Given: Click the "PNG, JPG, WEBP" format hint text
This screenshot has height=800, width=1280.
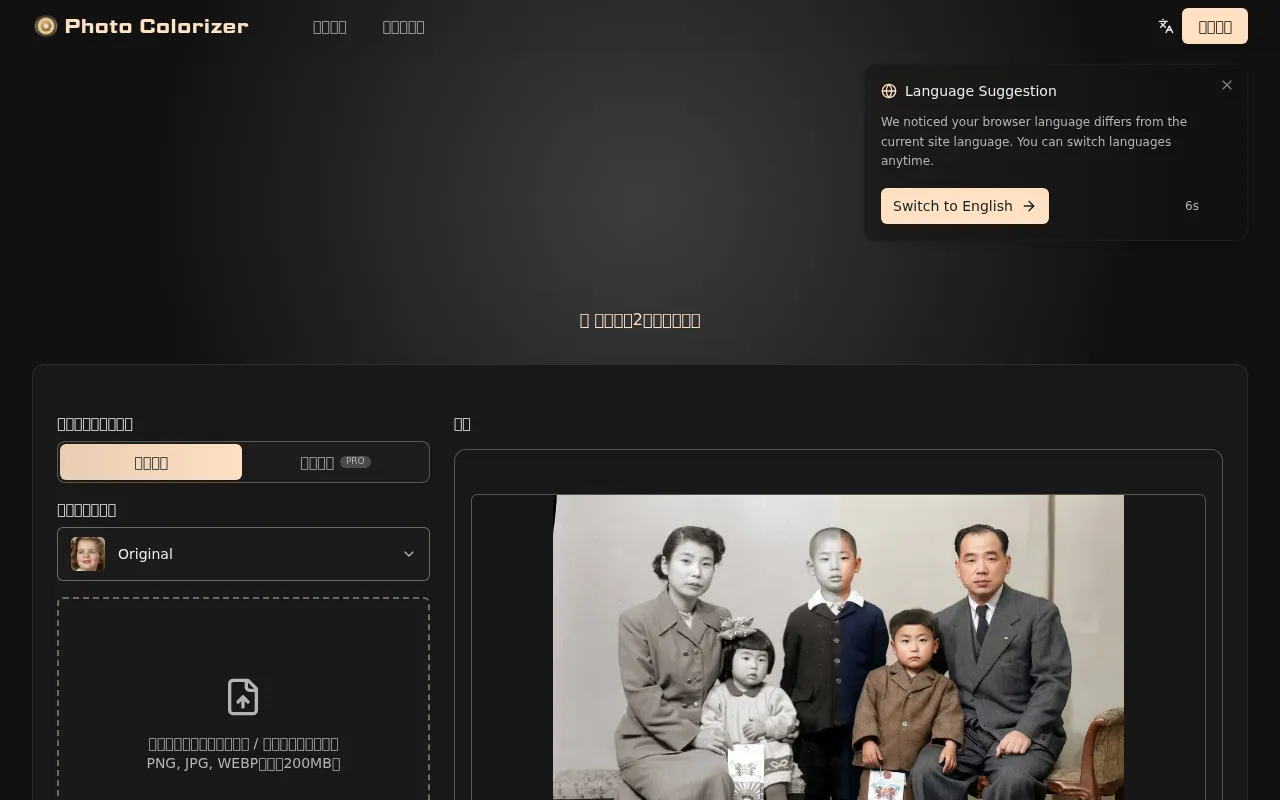Looking at the screenshot, I should (243, 764).
